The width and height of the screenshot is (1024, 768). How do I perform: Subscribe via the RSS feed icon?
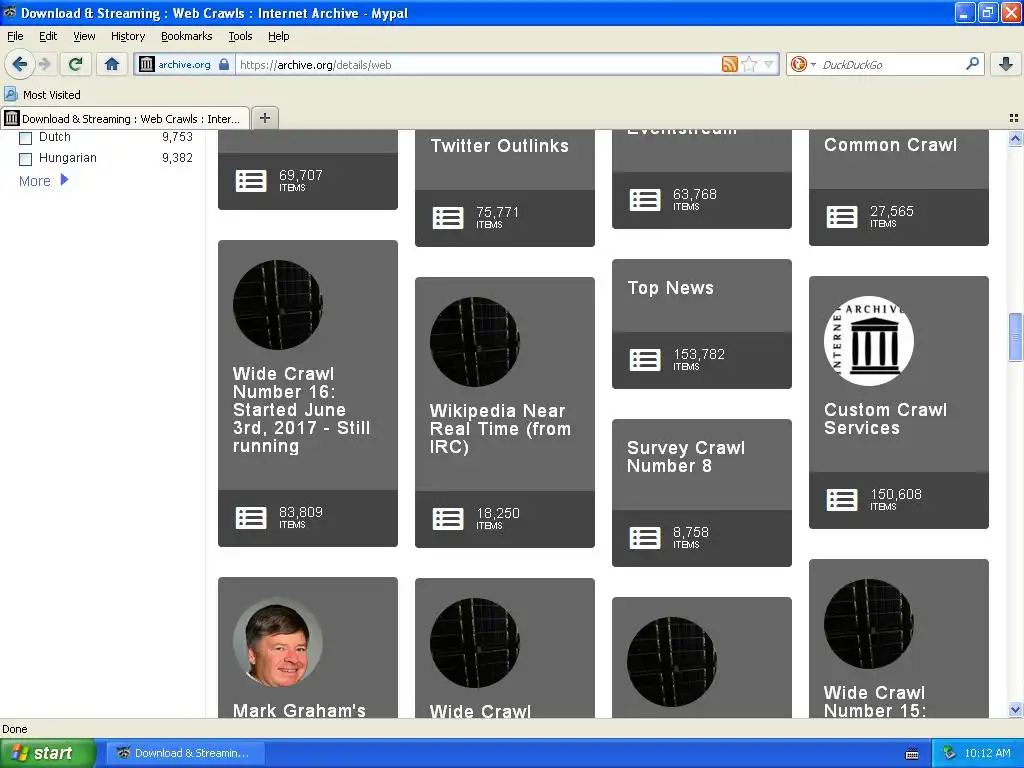coord(729,64)
